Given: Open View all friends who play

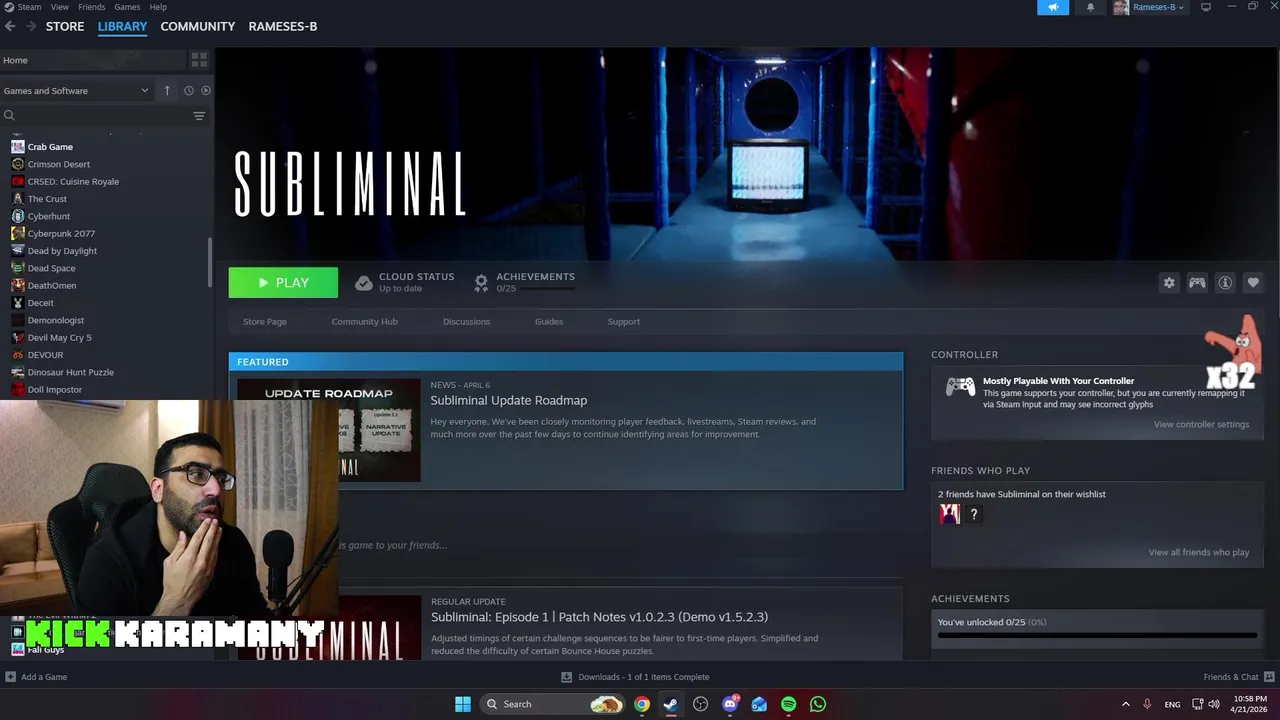Looking at the screenshot, I should tap(1198, 552).
